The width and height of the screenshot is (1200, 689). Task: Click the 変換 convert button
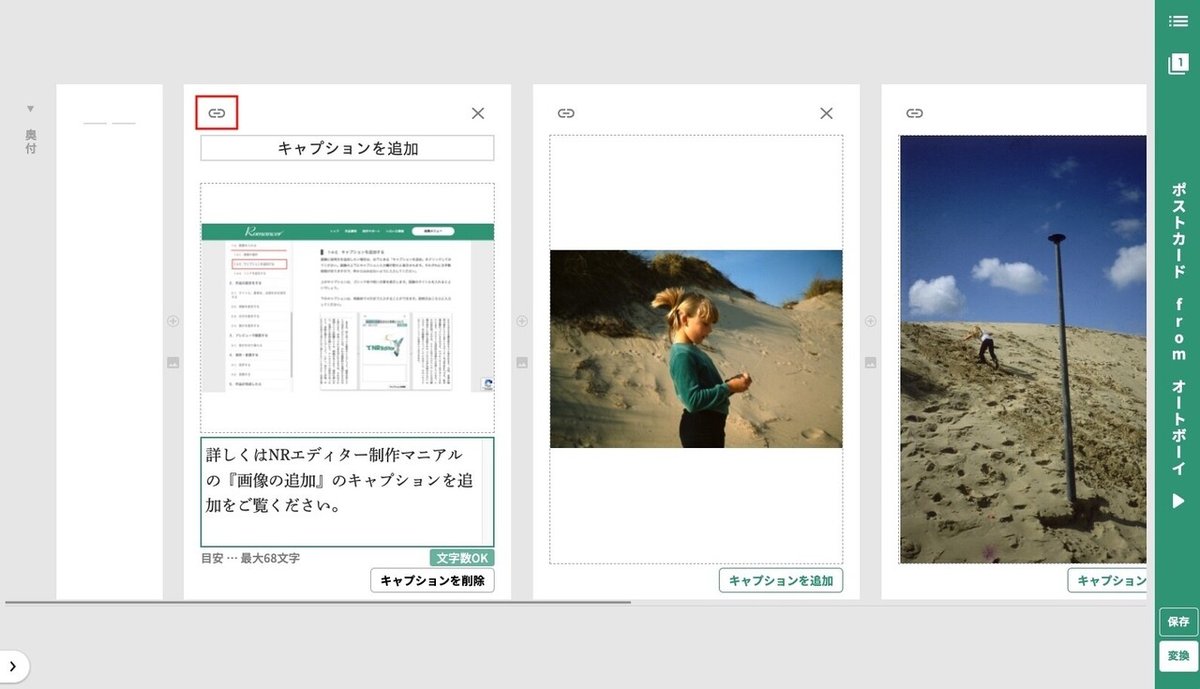click(x=1178, y=656)
